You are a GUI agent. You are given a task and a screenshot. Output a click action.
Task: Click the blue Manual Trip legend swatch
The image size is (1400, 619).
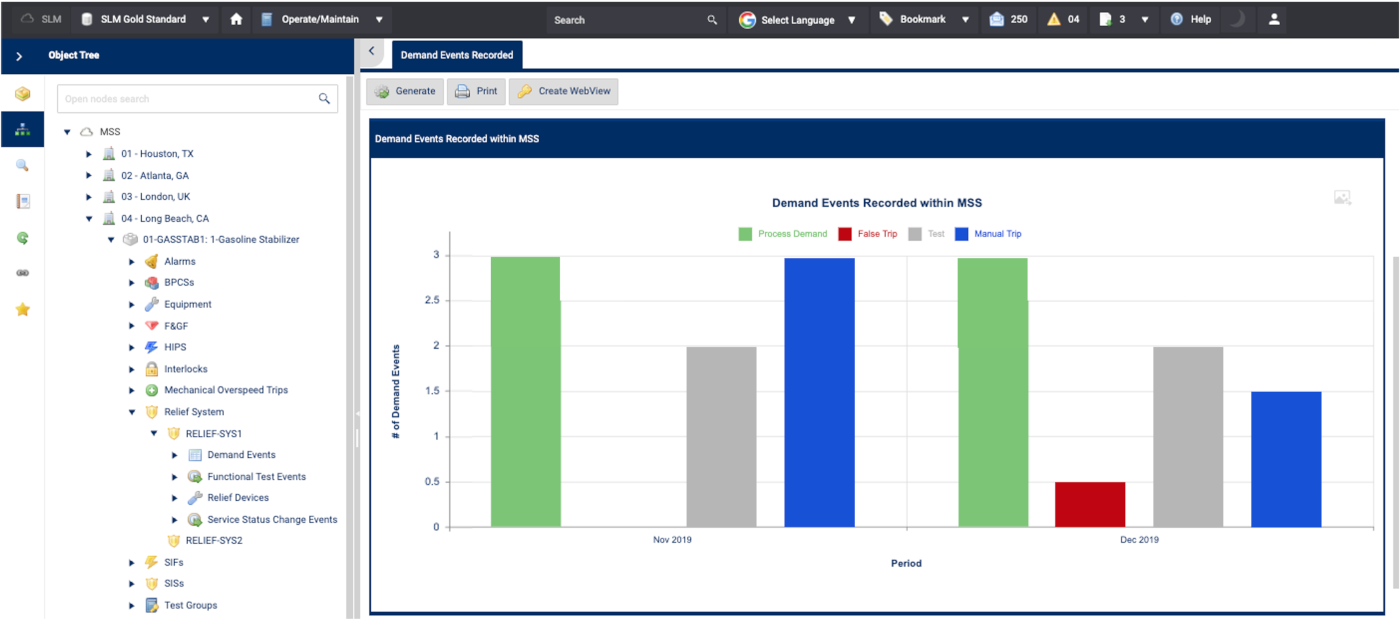click(x=961, y=234)
